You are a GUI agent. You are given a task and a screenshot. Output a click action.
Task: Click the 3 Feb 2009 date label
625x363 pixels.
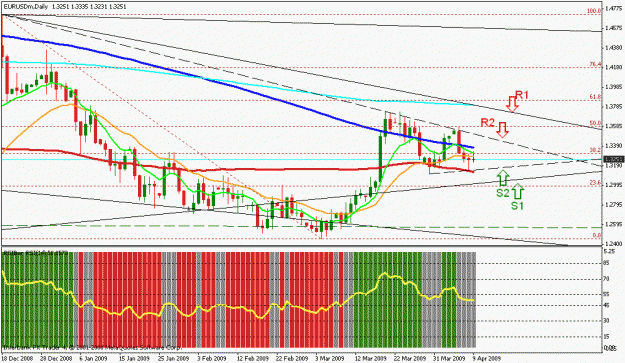[x=211, y=358]
